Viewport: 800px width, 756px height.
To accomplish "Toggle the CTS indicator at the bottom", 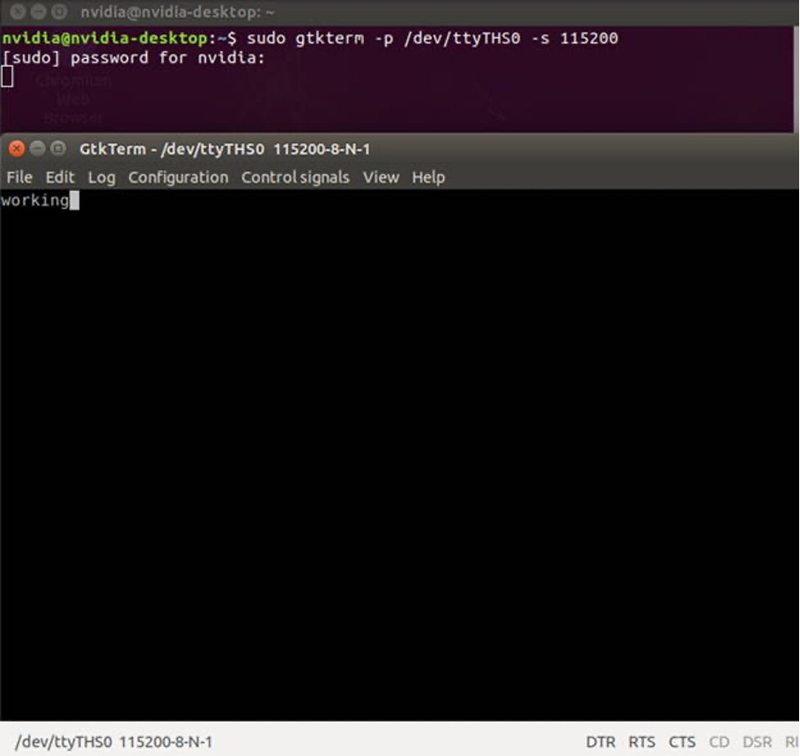I will pos(681,742).
